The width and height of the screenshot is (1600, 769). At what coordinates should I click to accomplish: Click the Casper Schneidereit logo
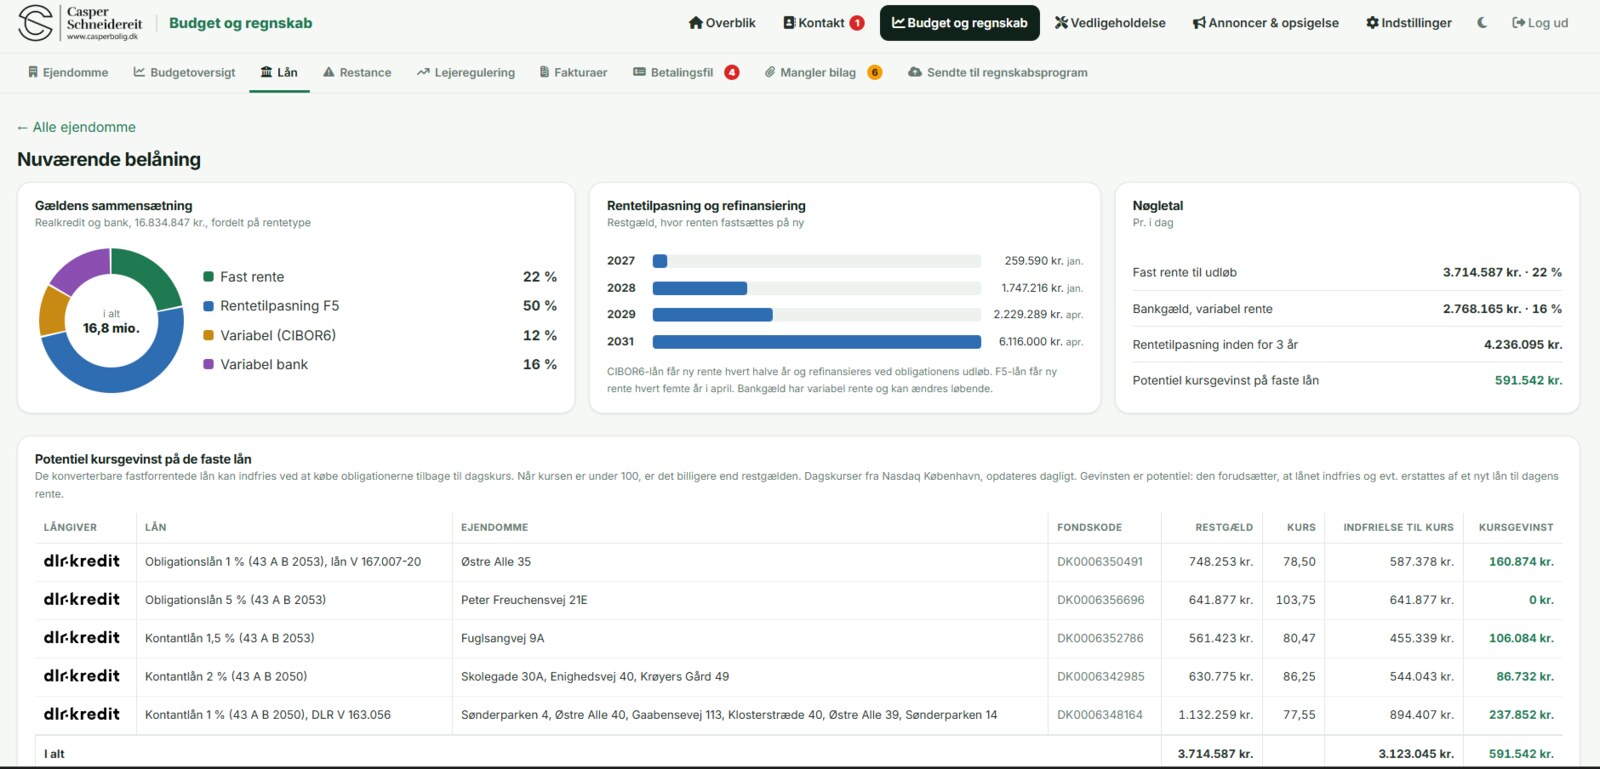pyautogui.click(x=80, y=23)
